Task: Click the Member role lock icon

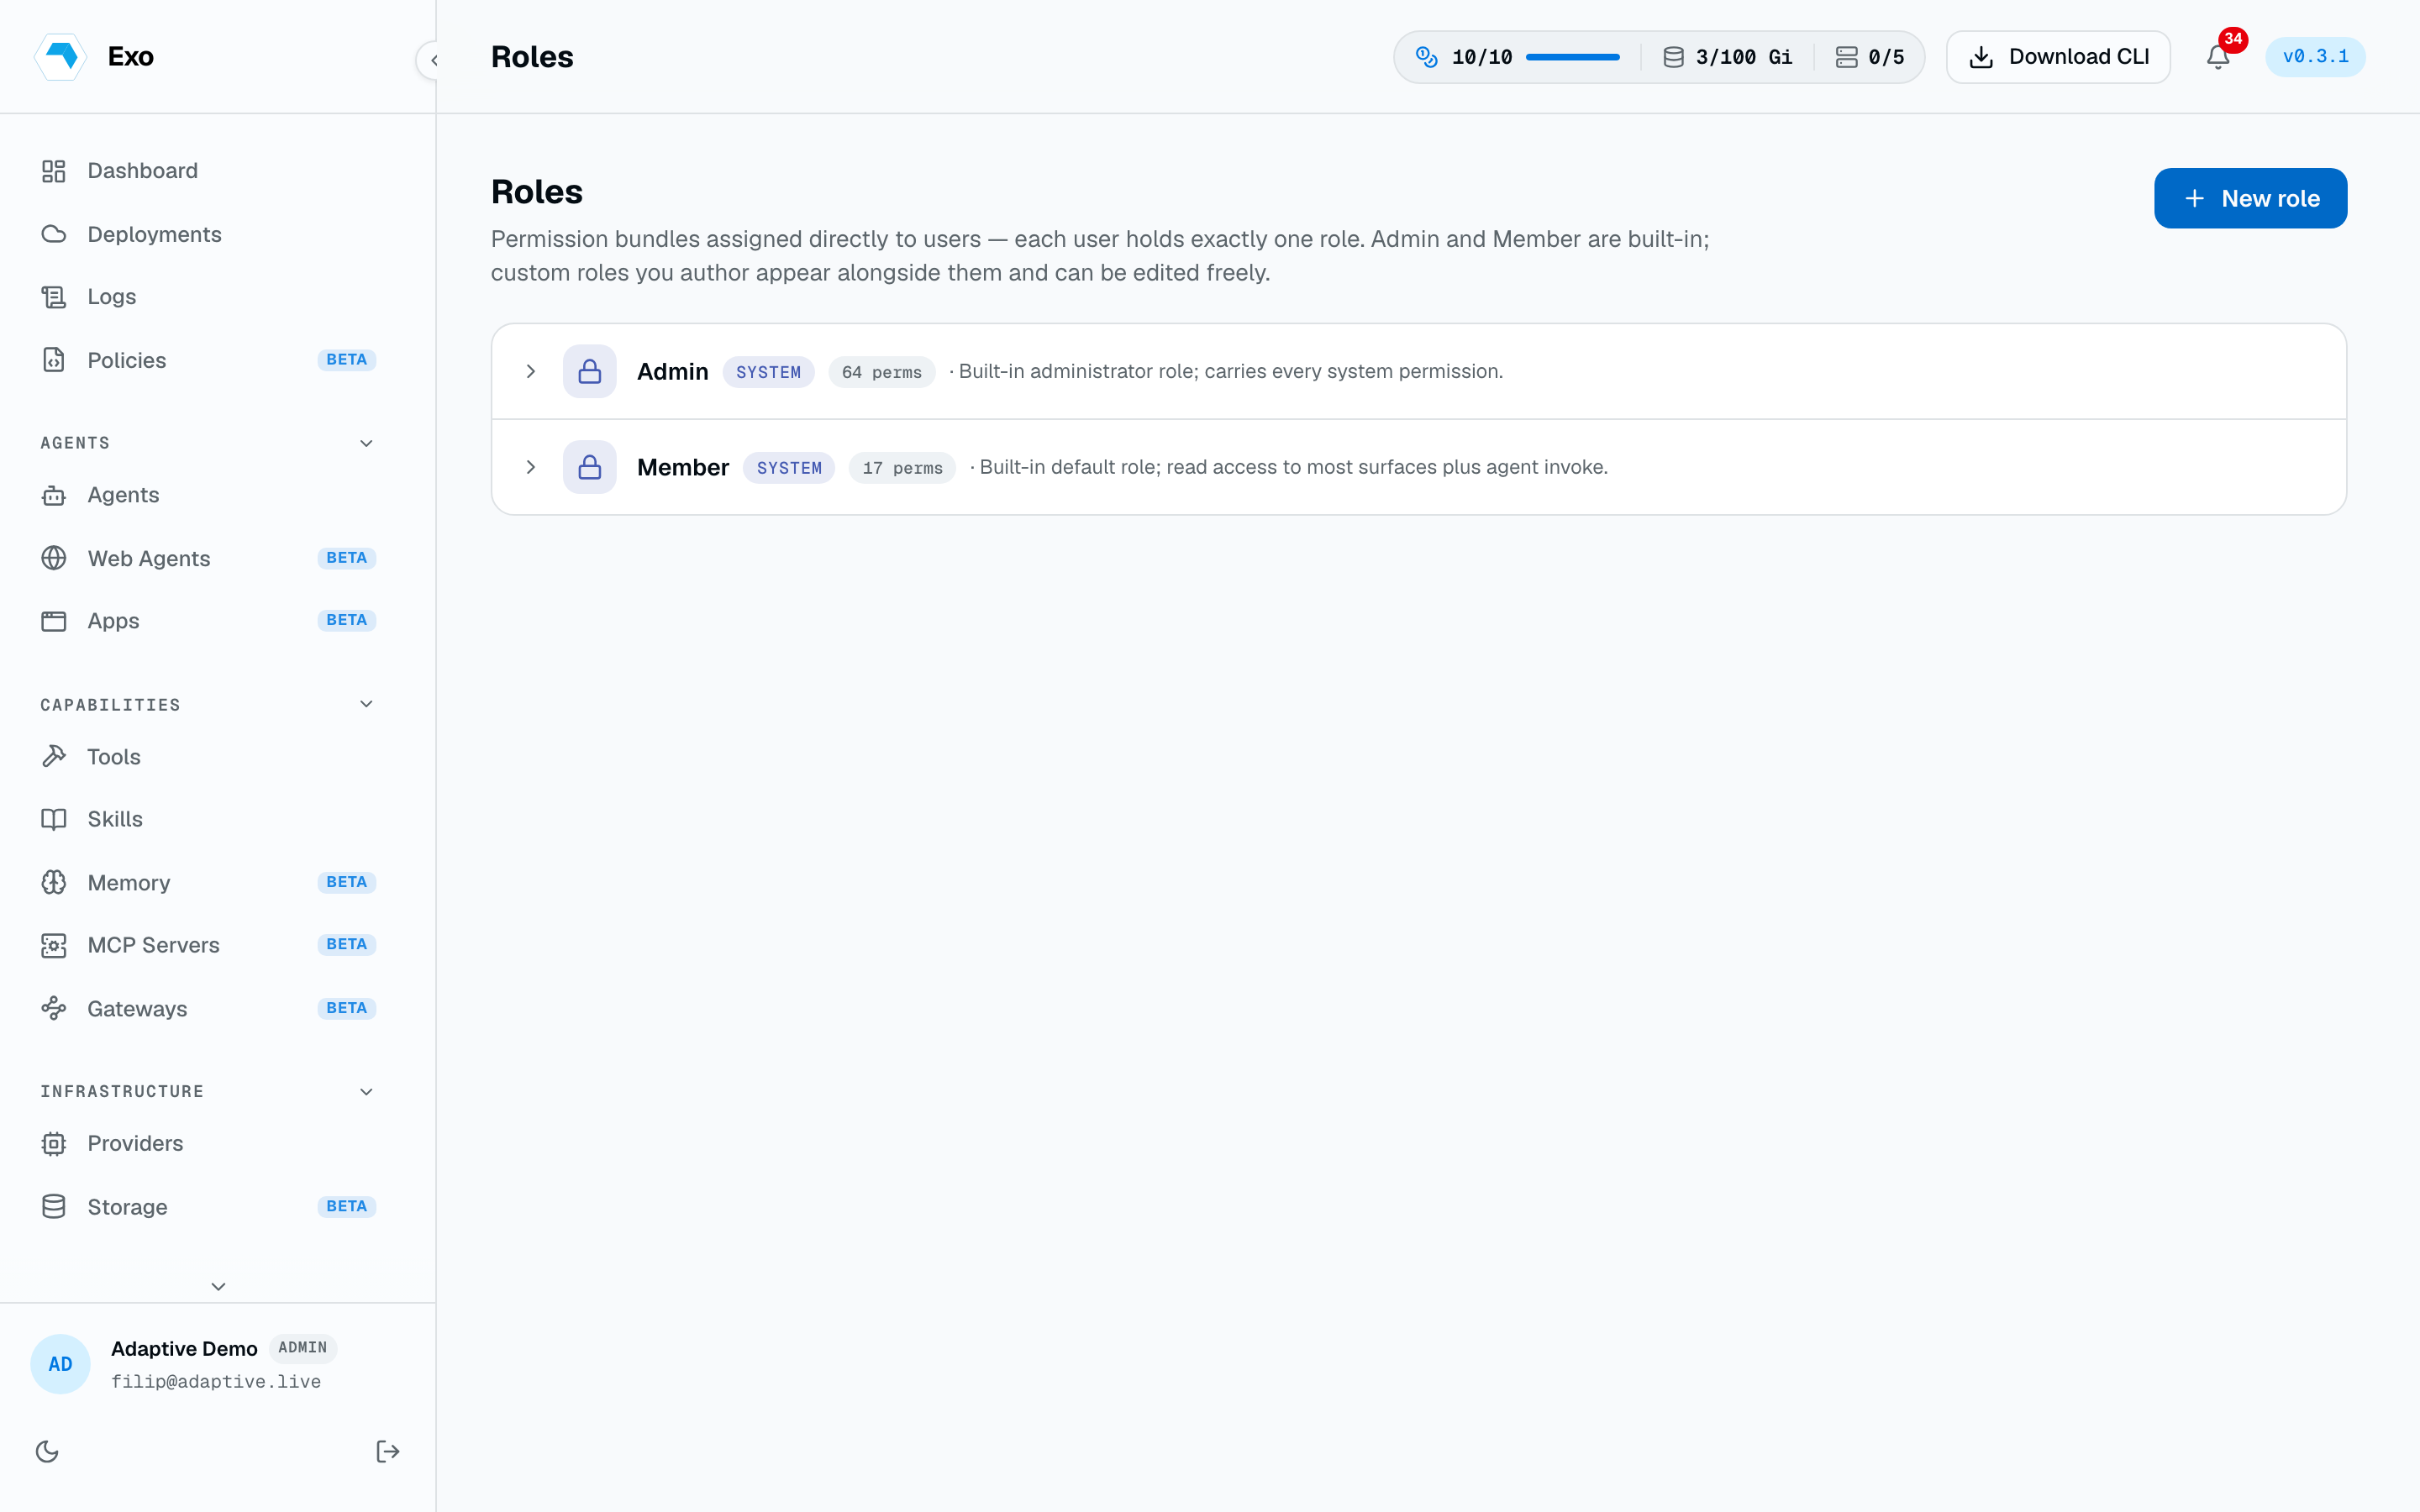Action: [x=590, y=467]
